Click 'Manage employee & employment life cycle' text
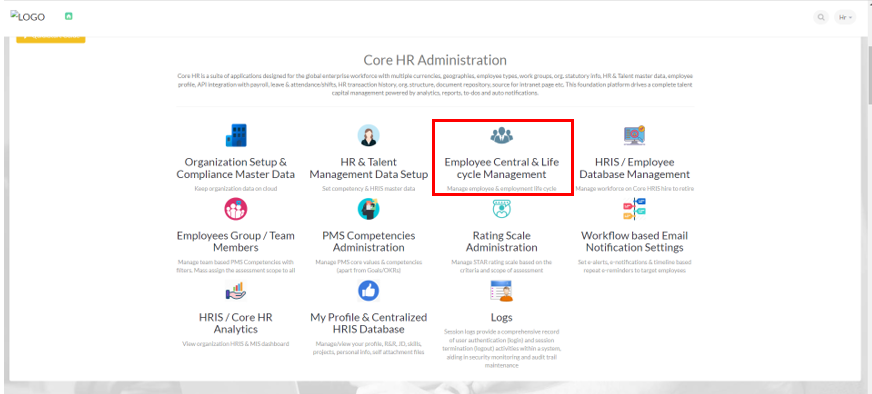 coord(502,189)
